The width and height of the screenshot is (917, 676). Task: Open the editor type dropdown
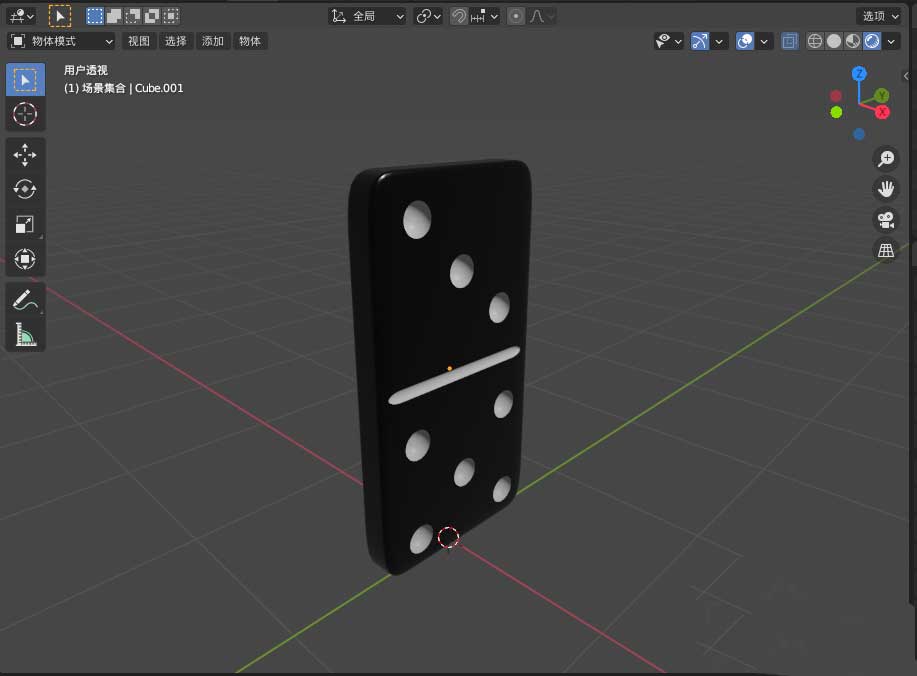click(x=21, y=16)
